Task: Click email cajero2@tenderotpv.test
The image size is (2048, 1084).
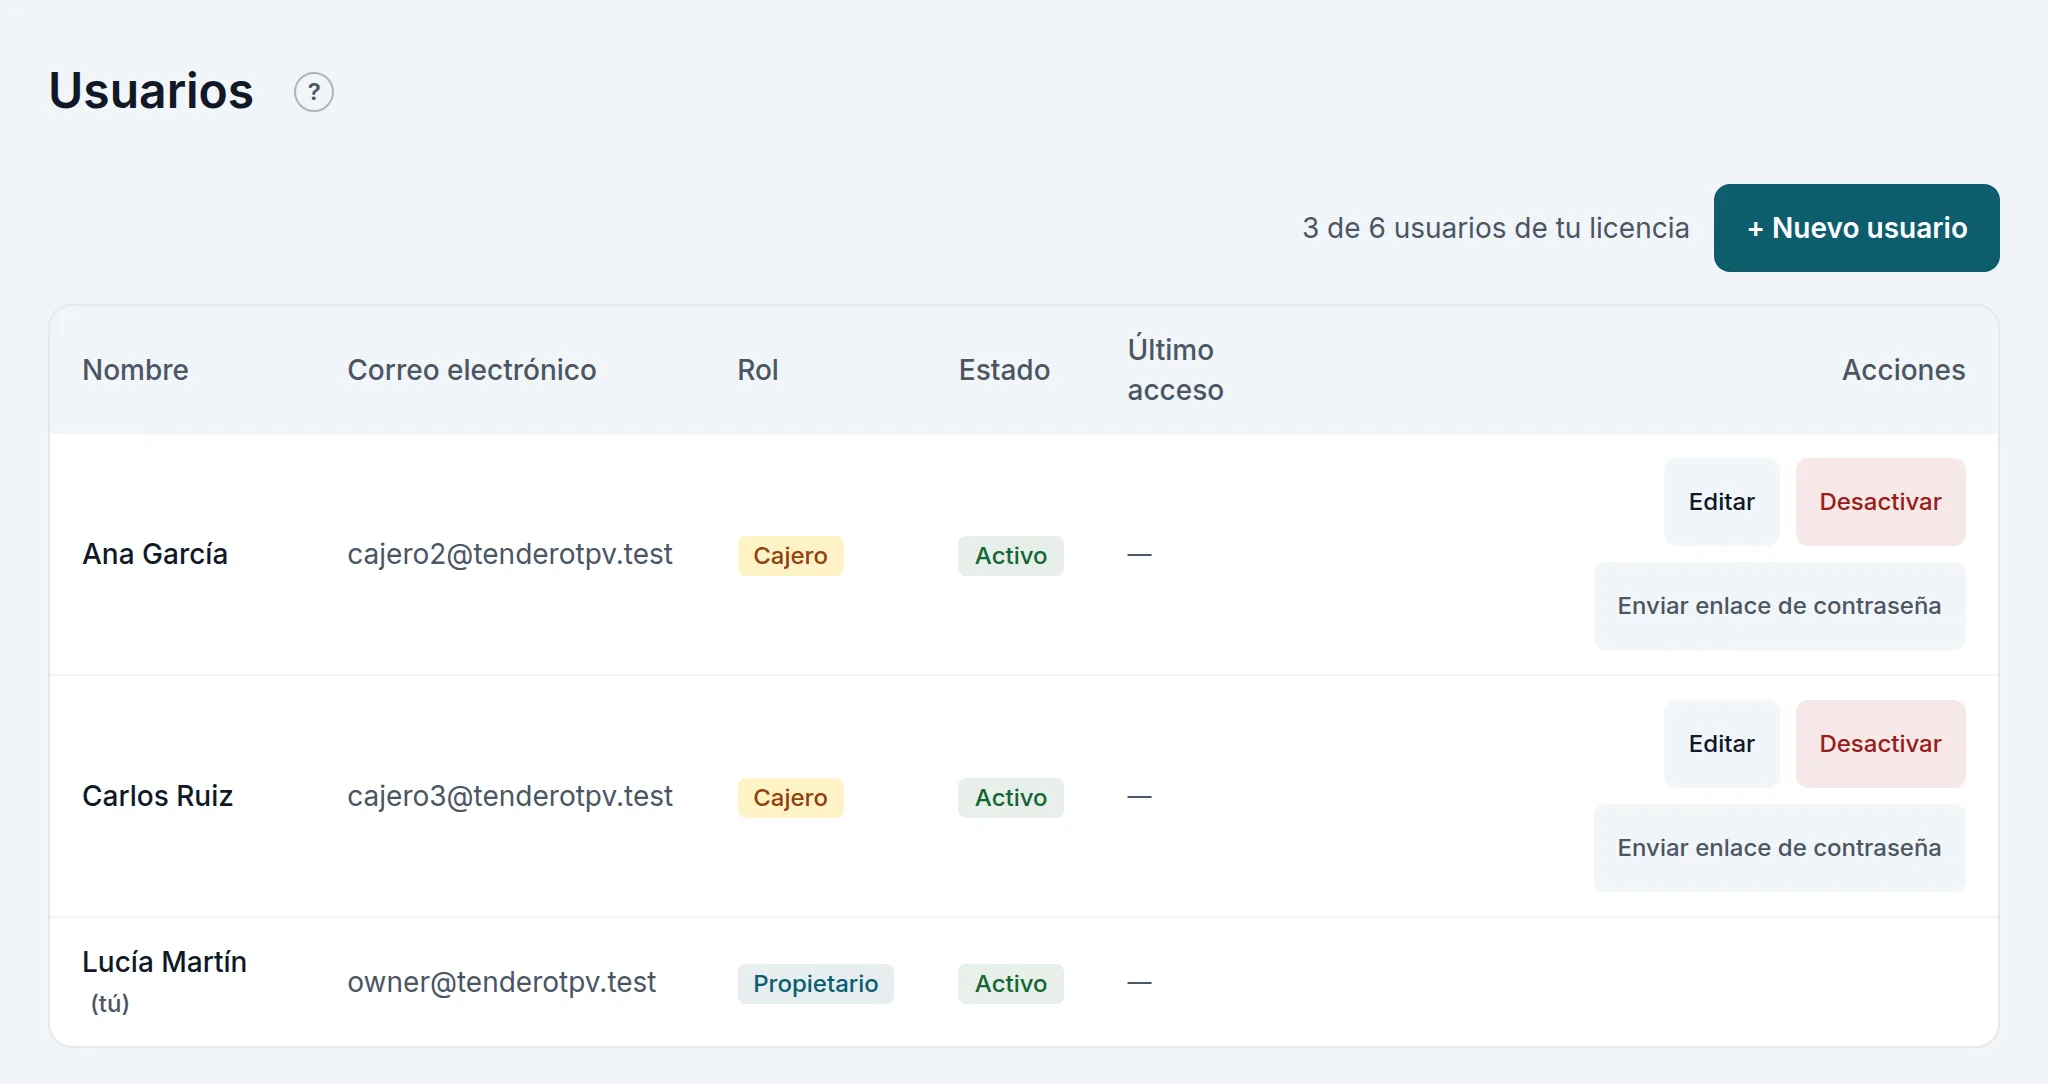Action: (x=510, y=554)
